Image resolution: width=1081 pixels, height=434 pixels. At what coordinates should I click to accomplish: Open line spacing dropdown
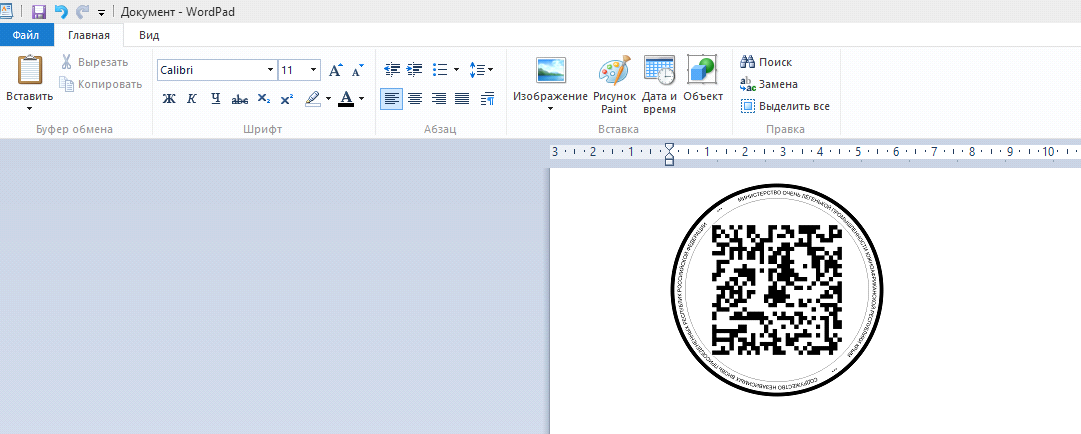(481, 70)
